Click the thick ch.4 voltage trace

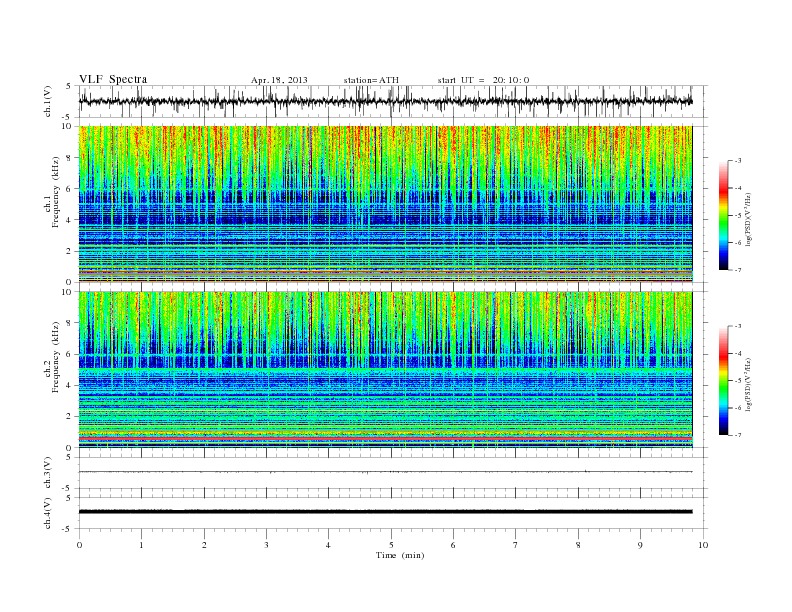point(385,512)
